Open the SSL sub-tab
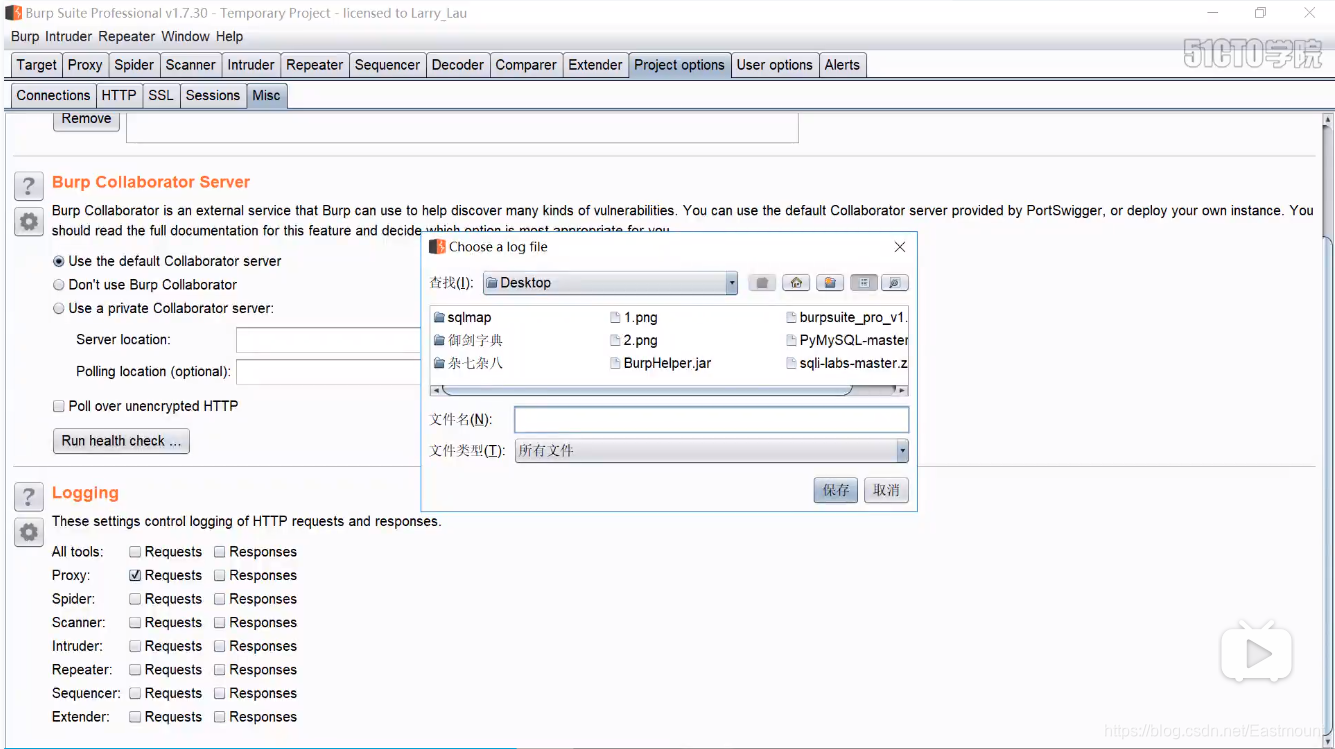 point(161,95)
